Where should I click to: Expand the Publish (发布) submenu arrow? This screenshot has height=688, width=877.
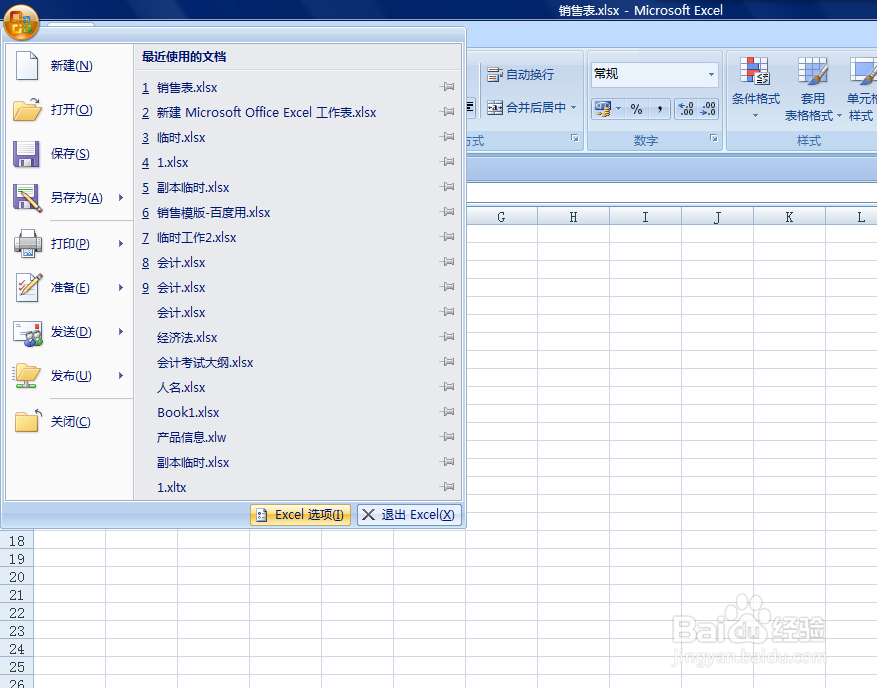click(x=121, y=375)
